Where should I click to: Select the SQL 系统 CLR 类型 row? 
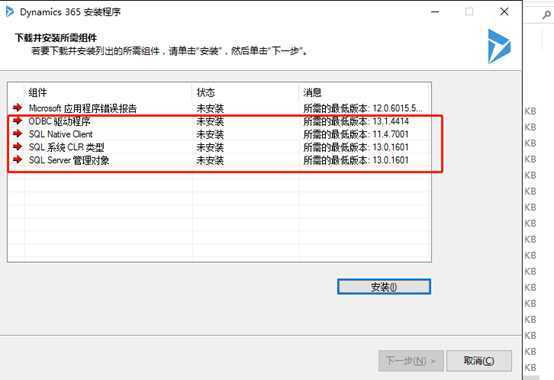click(x=219, y=147)
